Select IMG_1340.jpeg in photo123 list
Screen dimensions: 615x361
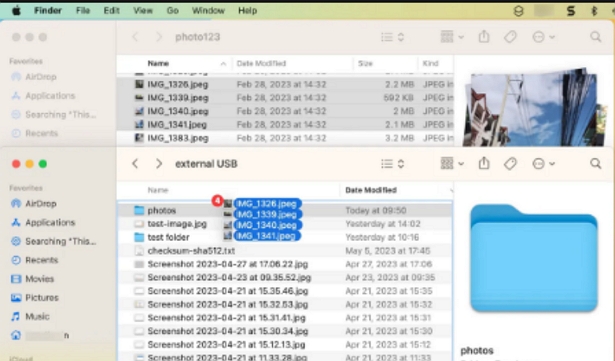click(x=285, y=111)
